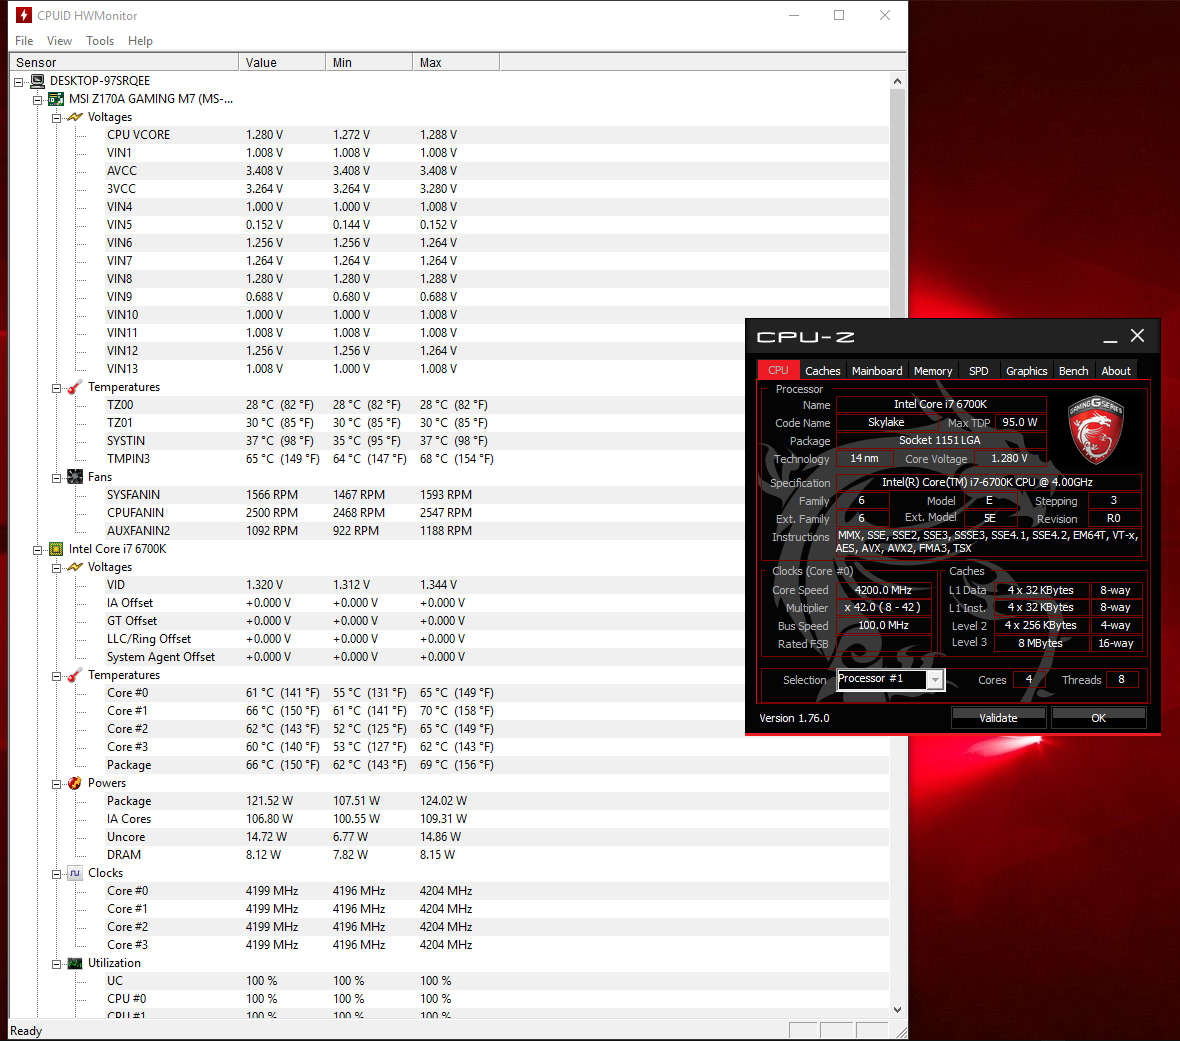
Task: Collapse the Fans group
Action: (x=56, y=477)
